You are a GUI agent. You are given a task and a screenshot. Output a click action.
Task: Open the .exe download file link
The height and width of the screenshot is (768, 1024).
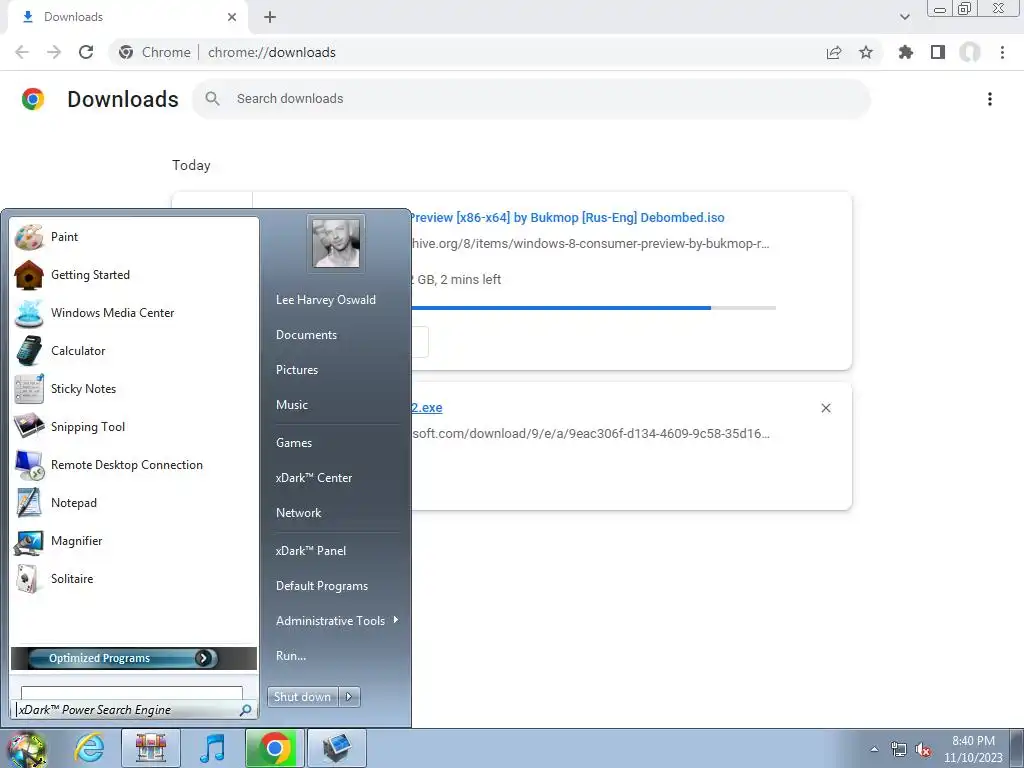pos(427,408)
